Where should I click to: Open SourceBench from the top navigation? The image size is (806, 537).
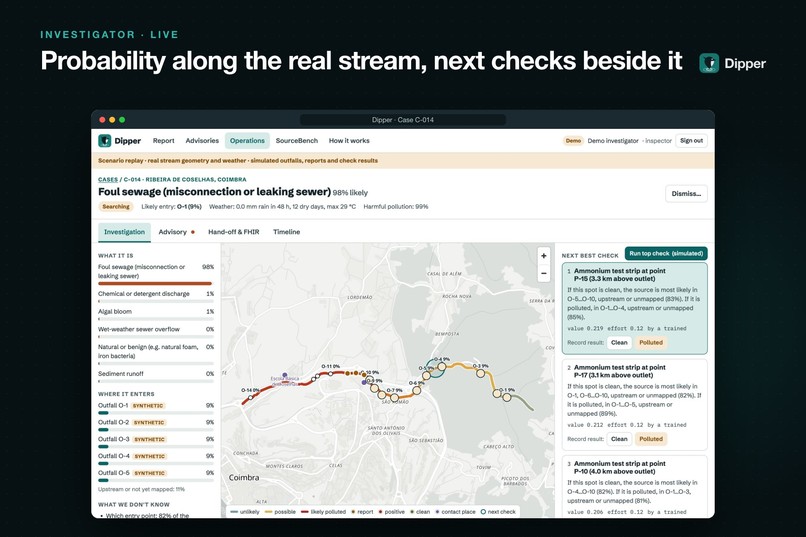click(297, 141)
